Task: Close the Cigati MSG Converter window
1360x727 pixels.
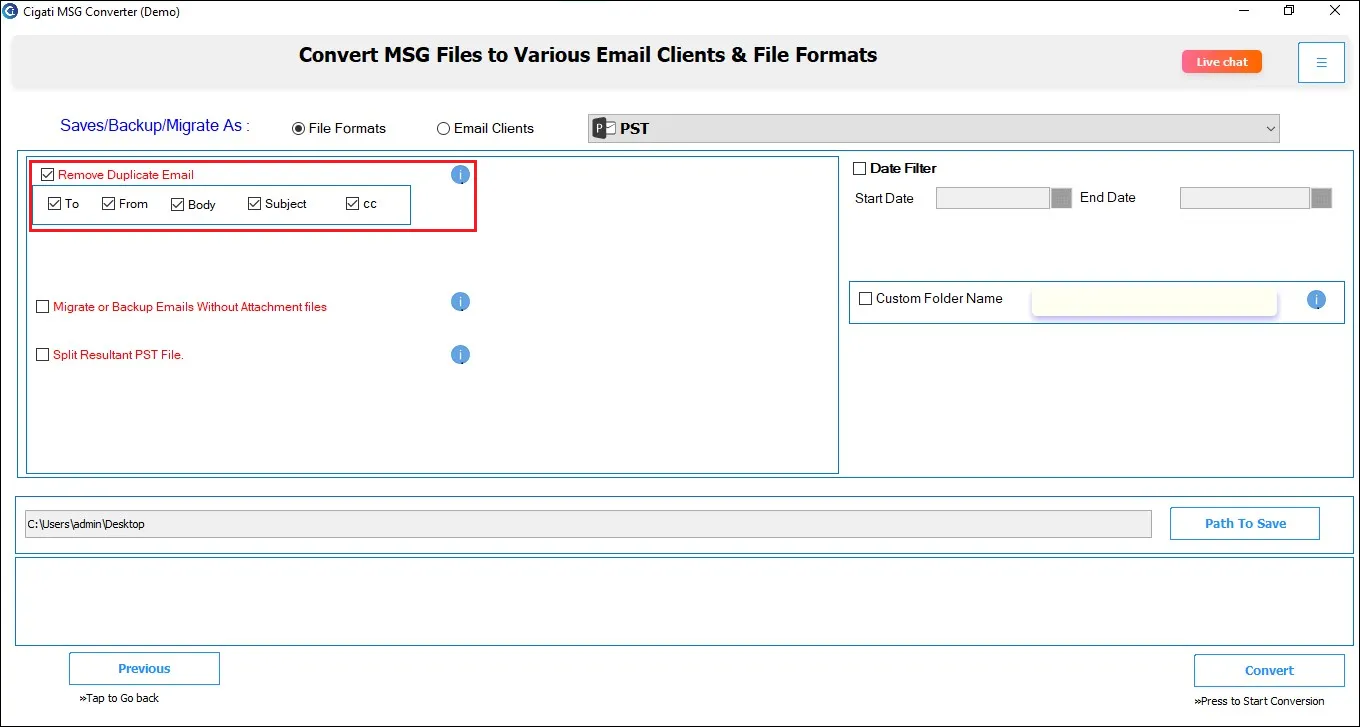Action: pyautogui.click(x=1336, y=11)
